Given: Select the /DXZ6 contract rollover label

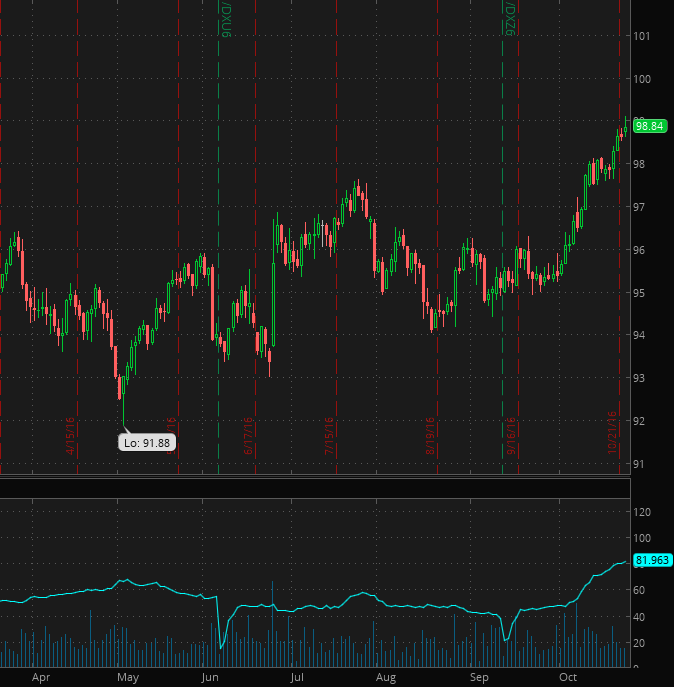Looking at the screenshot, I should pos(509,19).
